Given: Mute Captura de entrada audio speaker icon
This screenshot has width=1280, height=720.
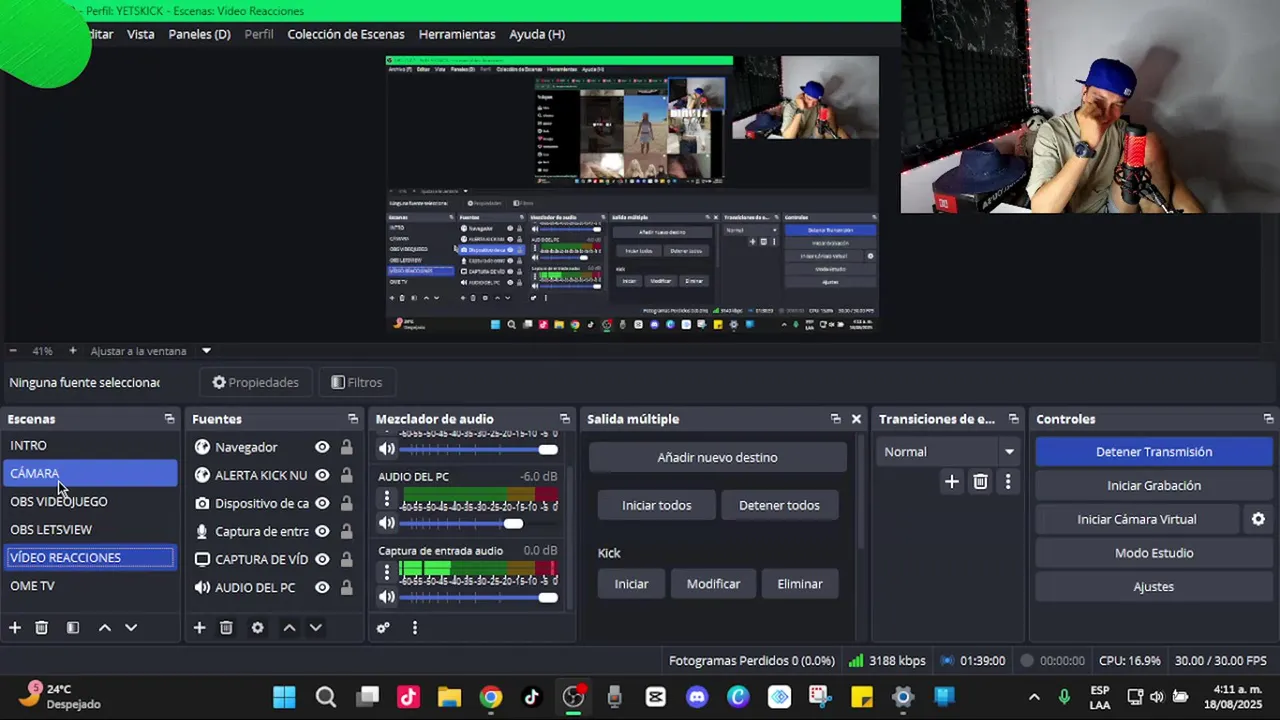Looking at the screenshot, I should click(x=386, y=598).
